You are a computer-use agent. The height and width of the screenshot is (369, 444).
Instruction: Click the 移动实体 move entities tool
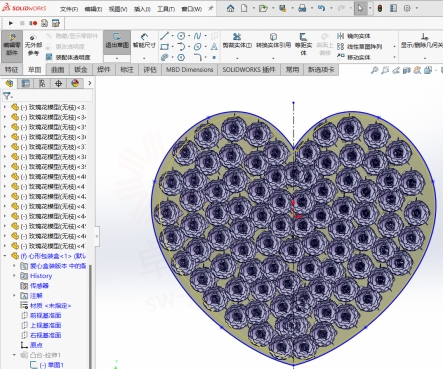click(x=354, y=57)
